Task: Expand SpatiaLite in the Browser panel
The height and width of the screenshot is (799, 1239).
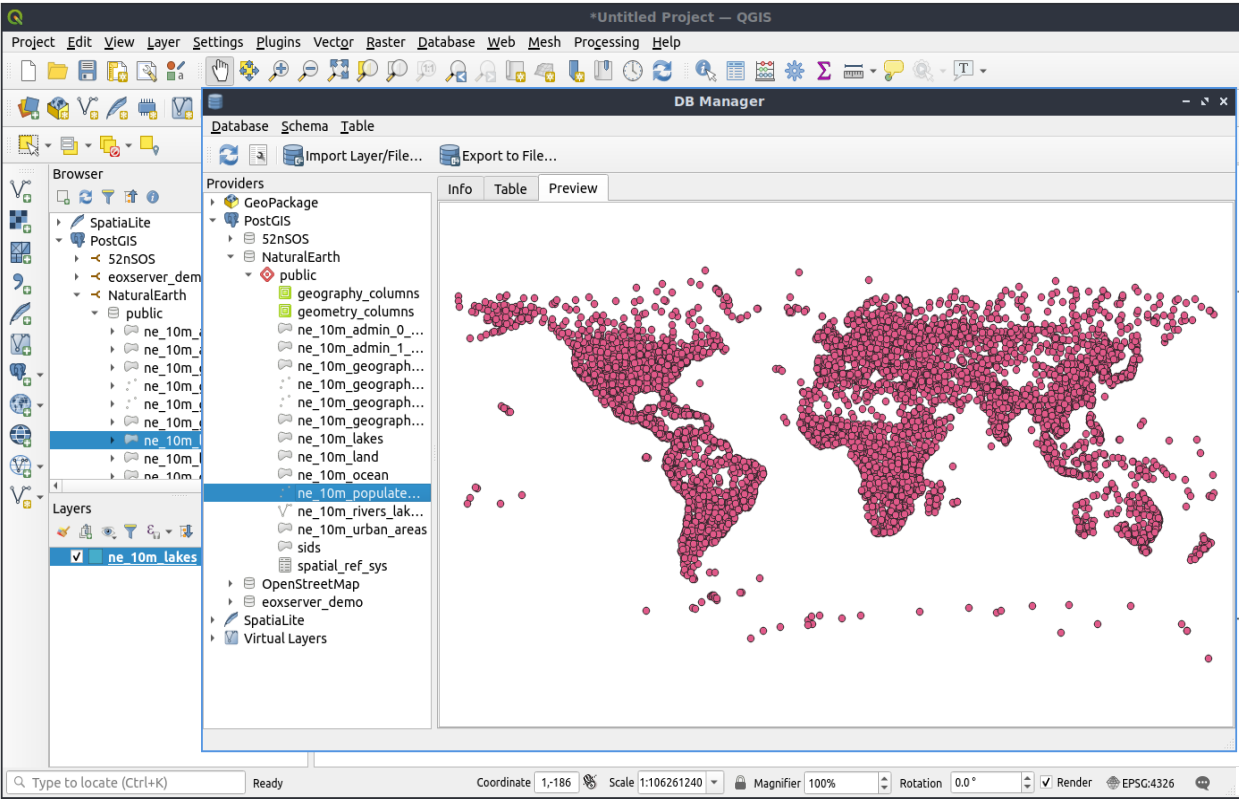Action: pyautogui.click(x=59, y=222)
